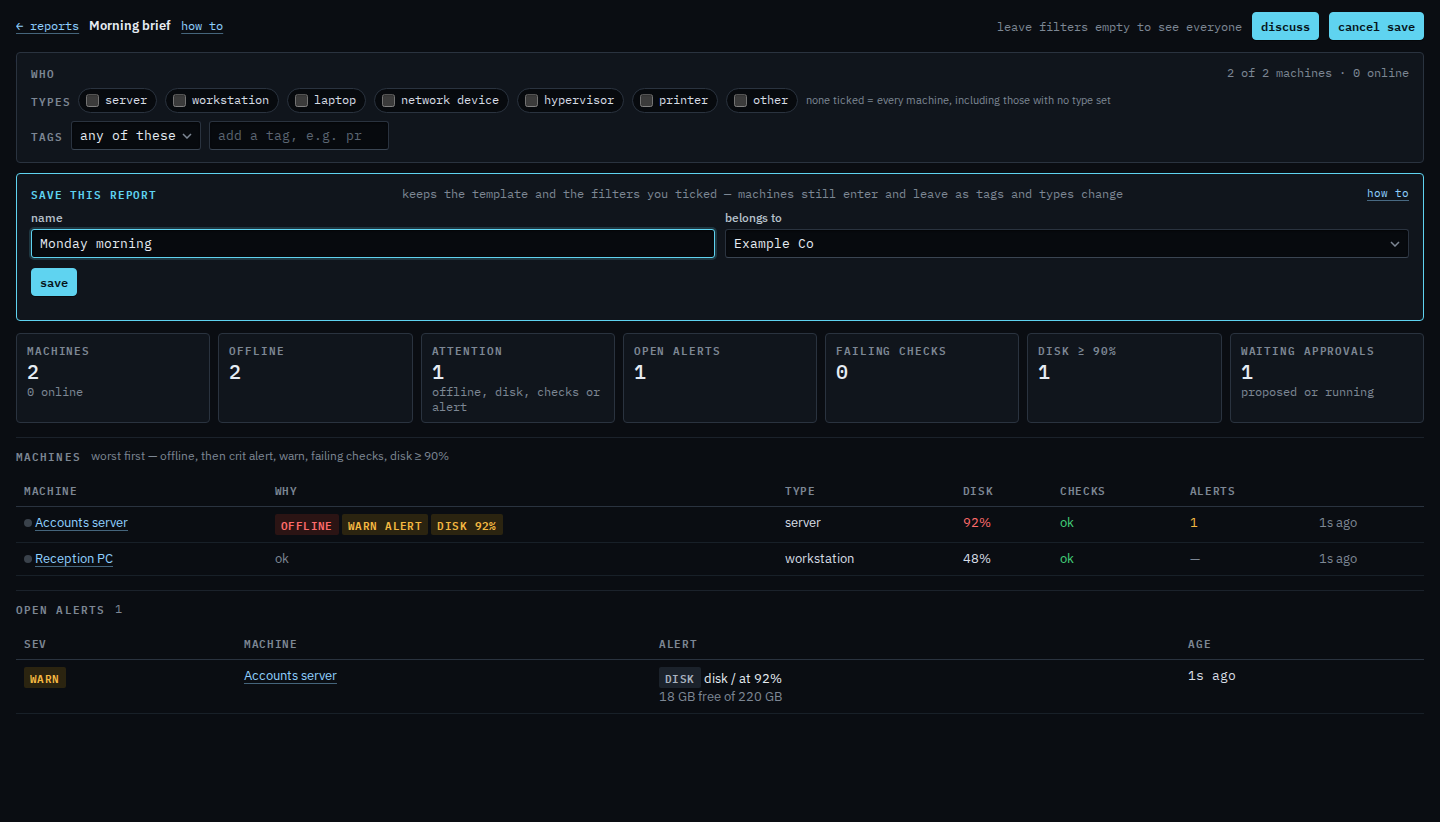Open Accounts server link under Open Alerts
Viewport: 1440px width, 822px height.
290,676
